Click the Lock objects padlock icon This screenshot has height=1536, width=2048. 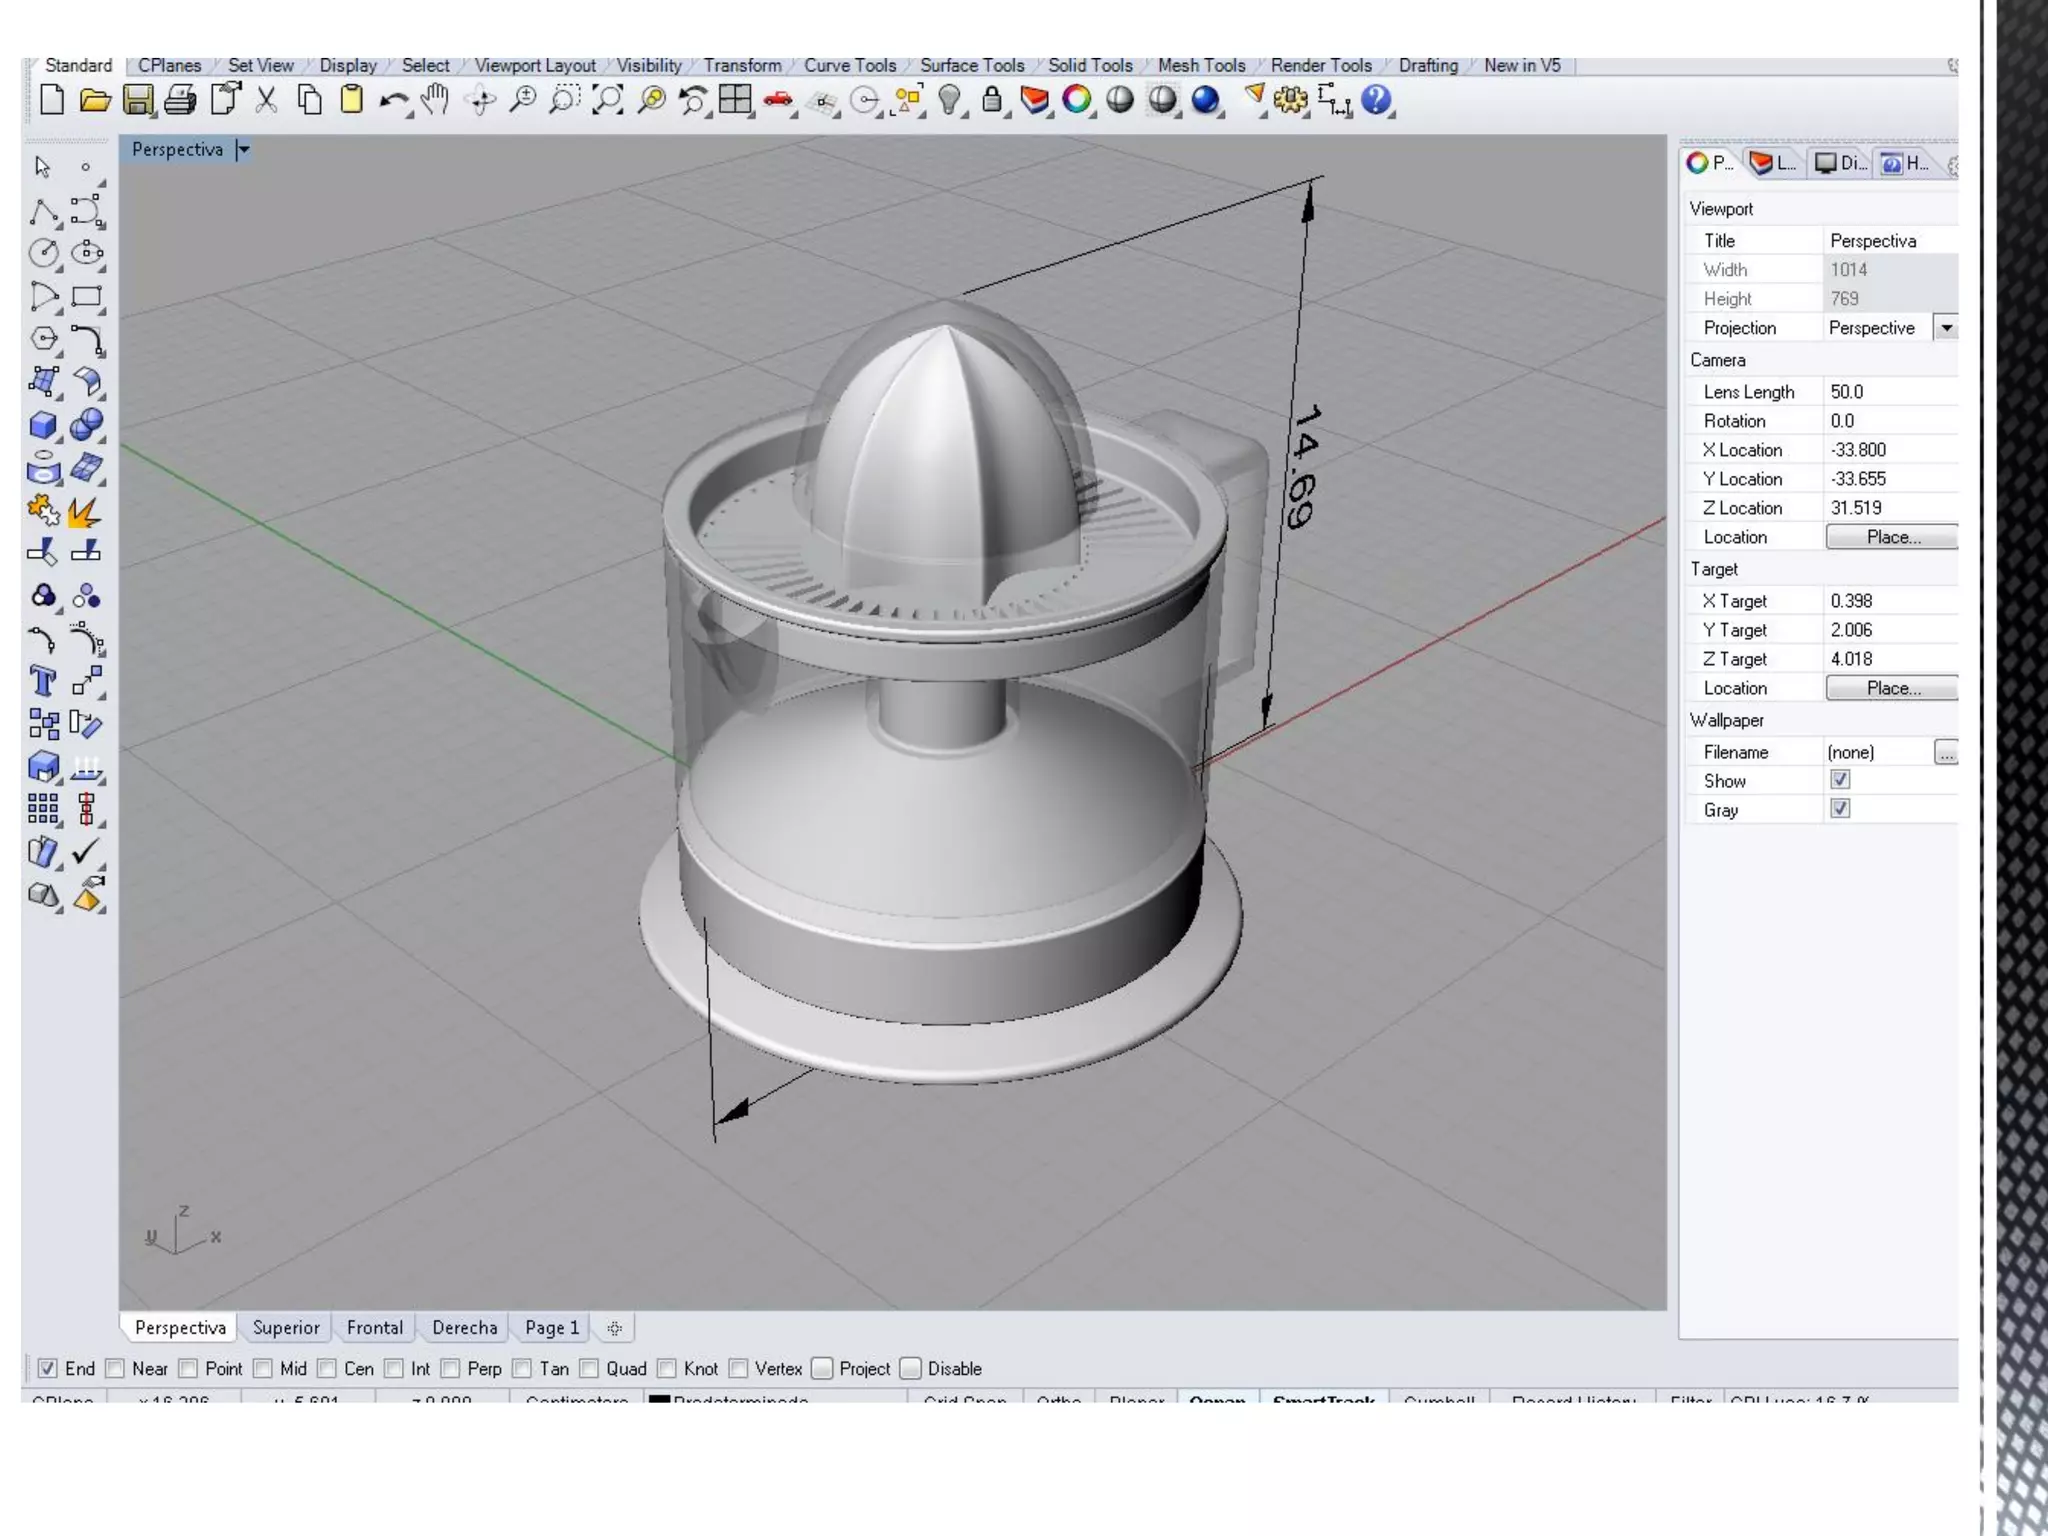[991, 100]
